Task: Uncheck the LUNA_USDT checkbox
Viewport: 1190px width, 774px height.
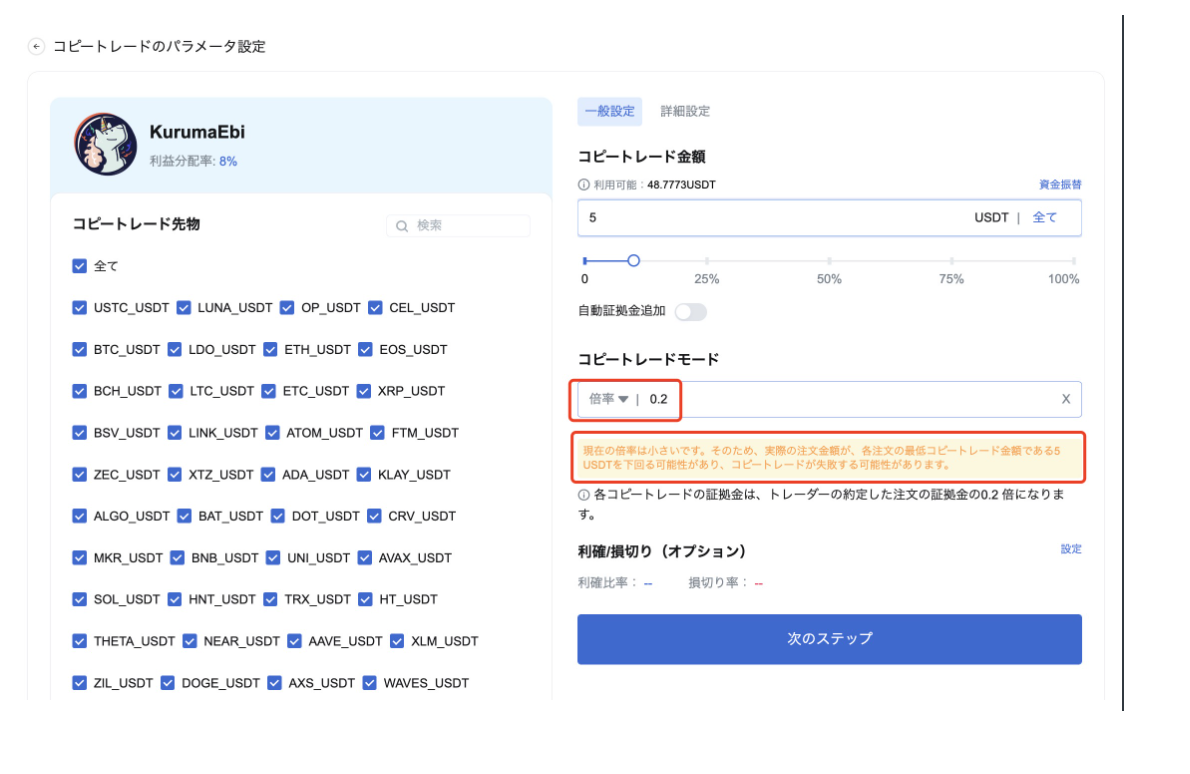Action: [x=184, y=307]
